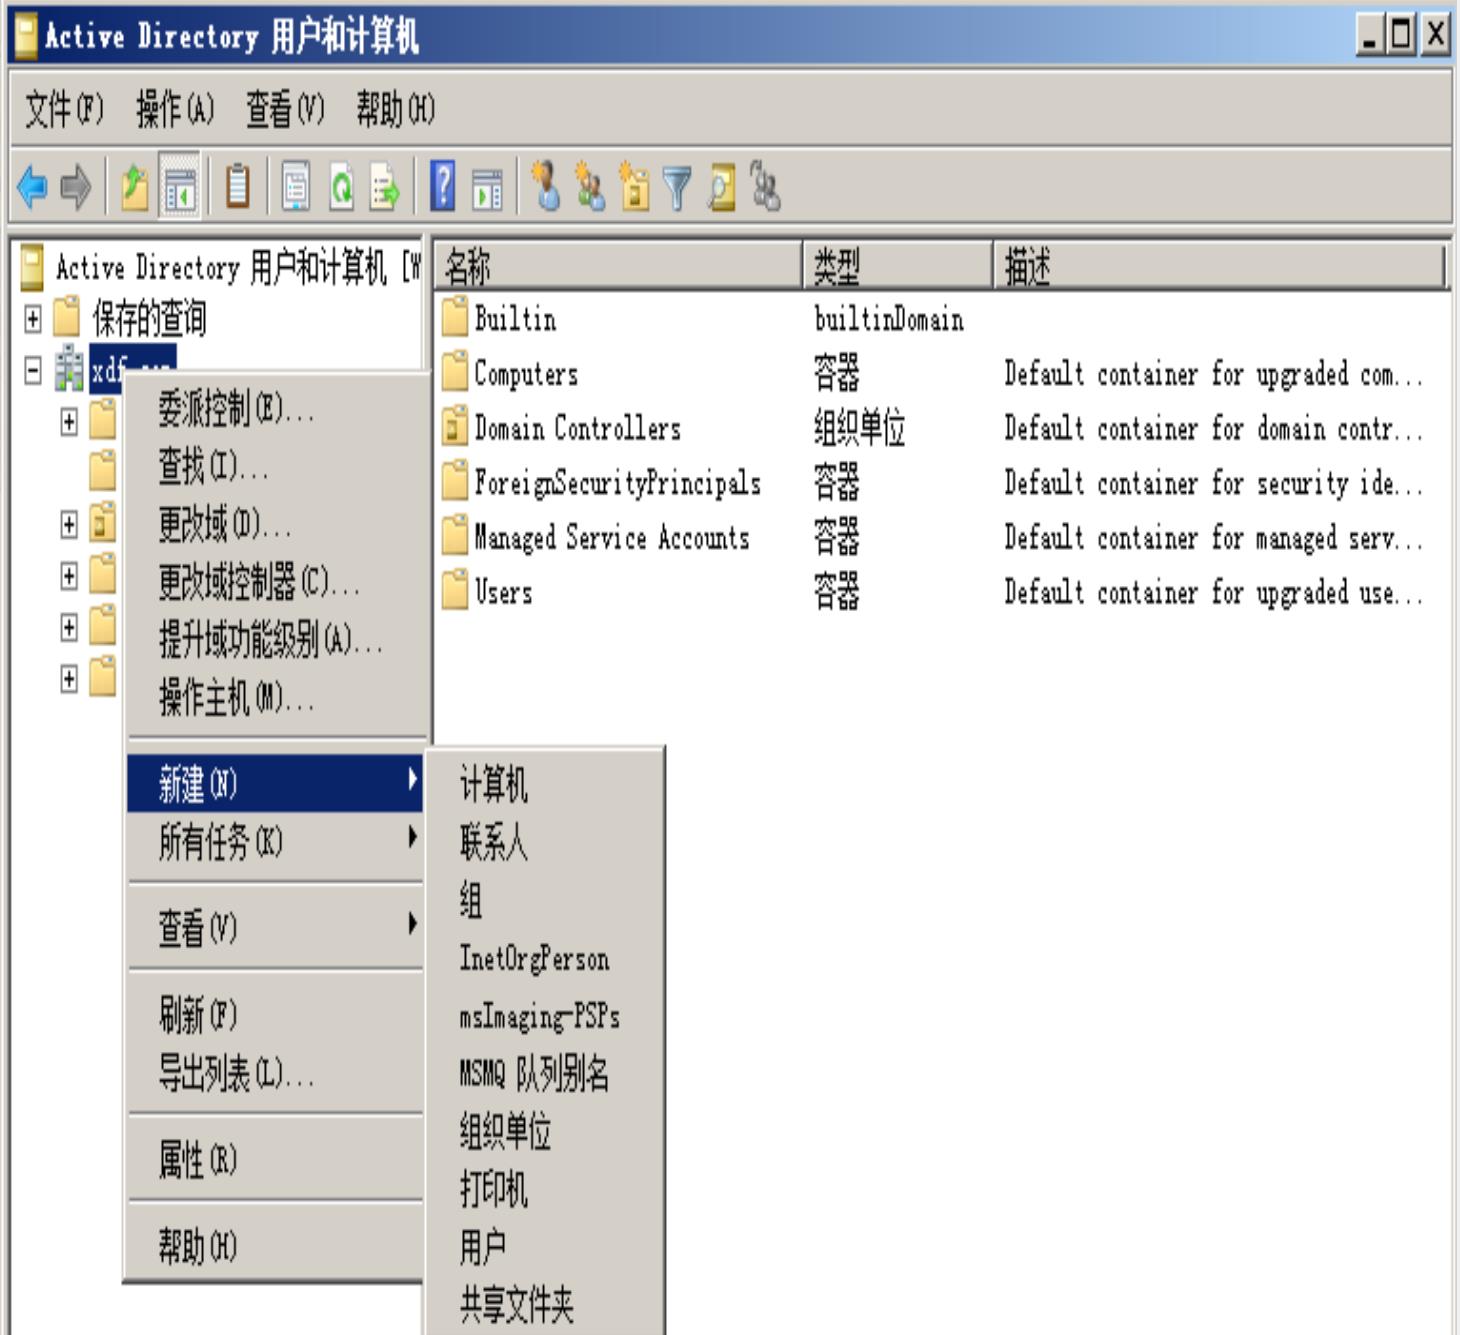The width and height of the screenshot is (1460, 1335).
Task: Sort by the 类型 column header
Action: (x=898, y=266)
